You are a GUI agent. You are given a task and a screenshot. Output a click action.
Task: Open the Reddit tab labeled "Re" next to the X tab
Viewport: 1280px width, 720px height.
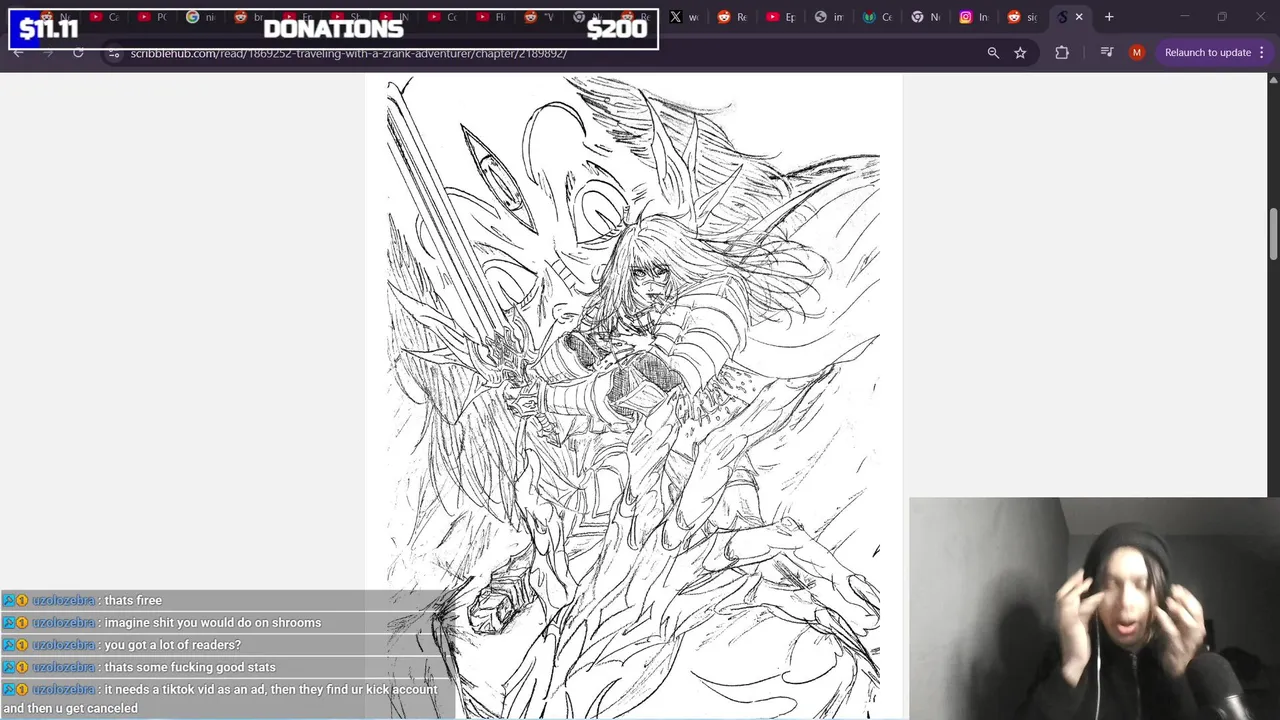[x=733, y=17]
